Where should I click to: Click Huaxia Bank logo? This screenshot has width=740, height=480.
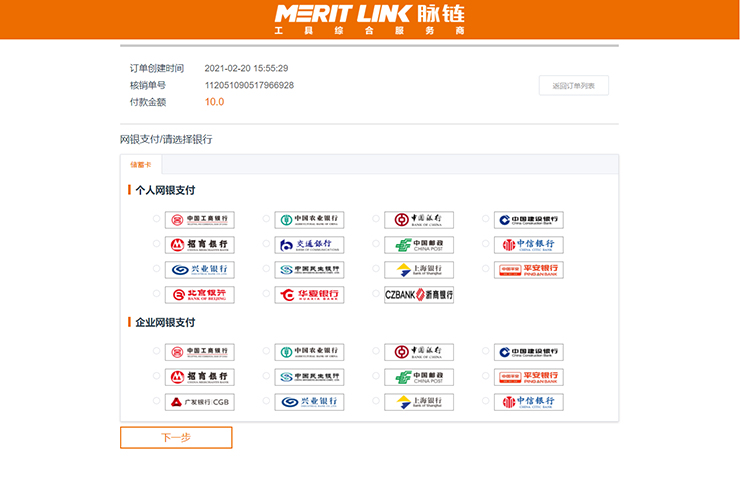(309, 295)
